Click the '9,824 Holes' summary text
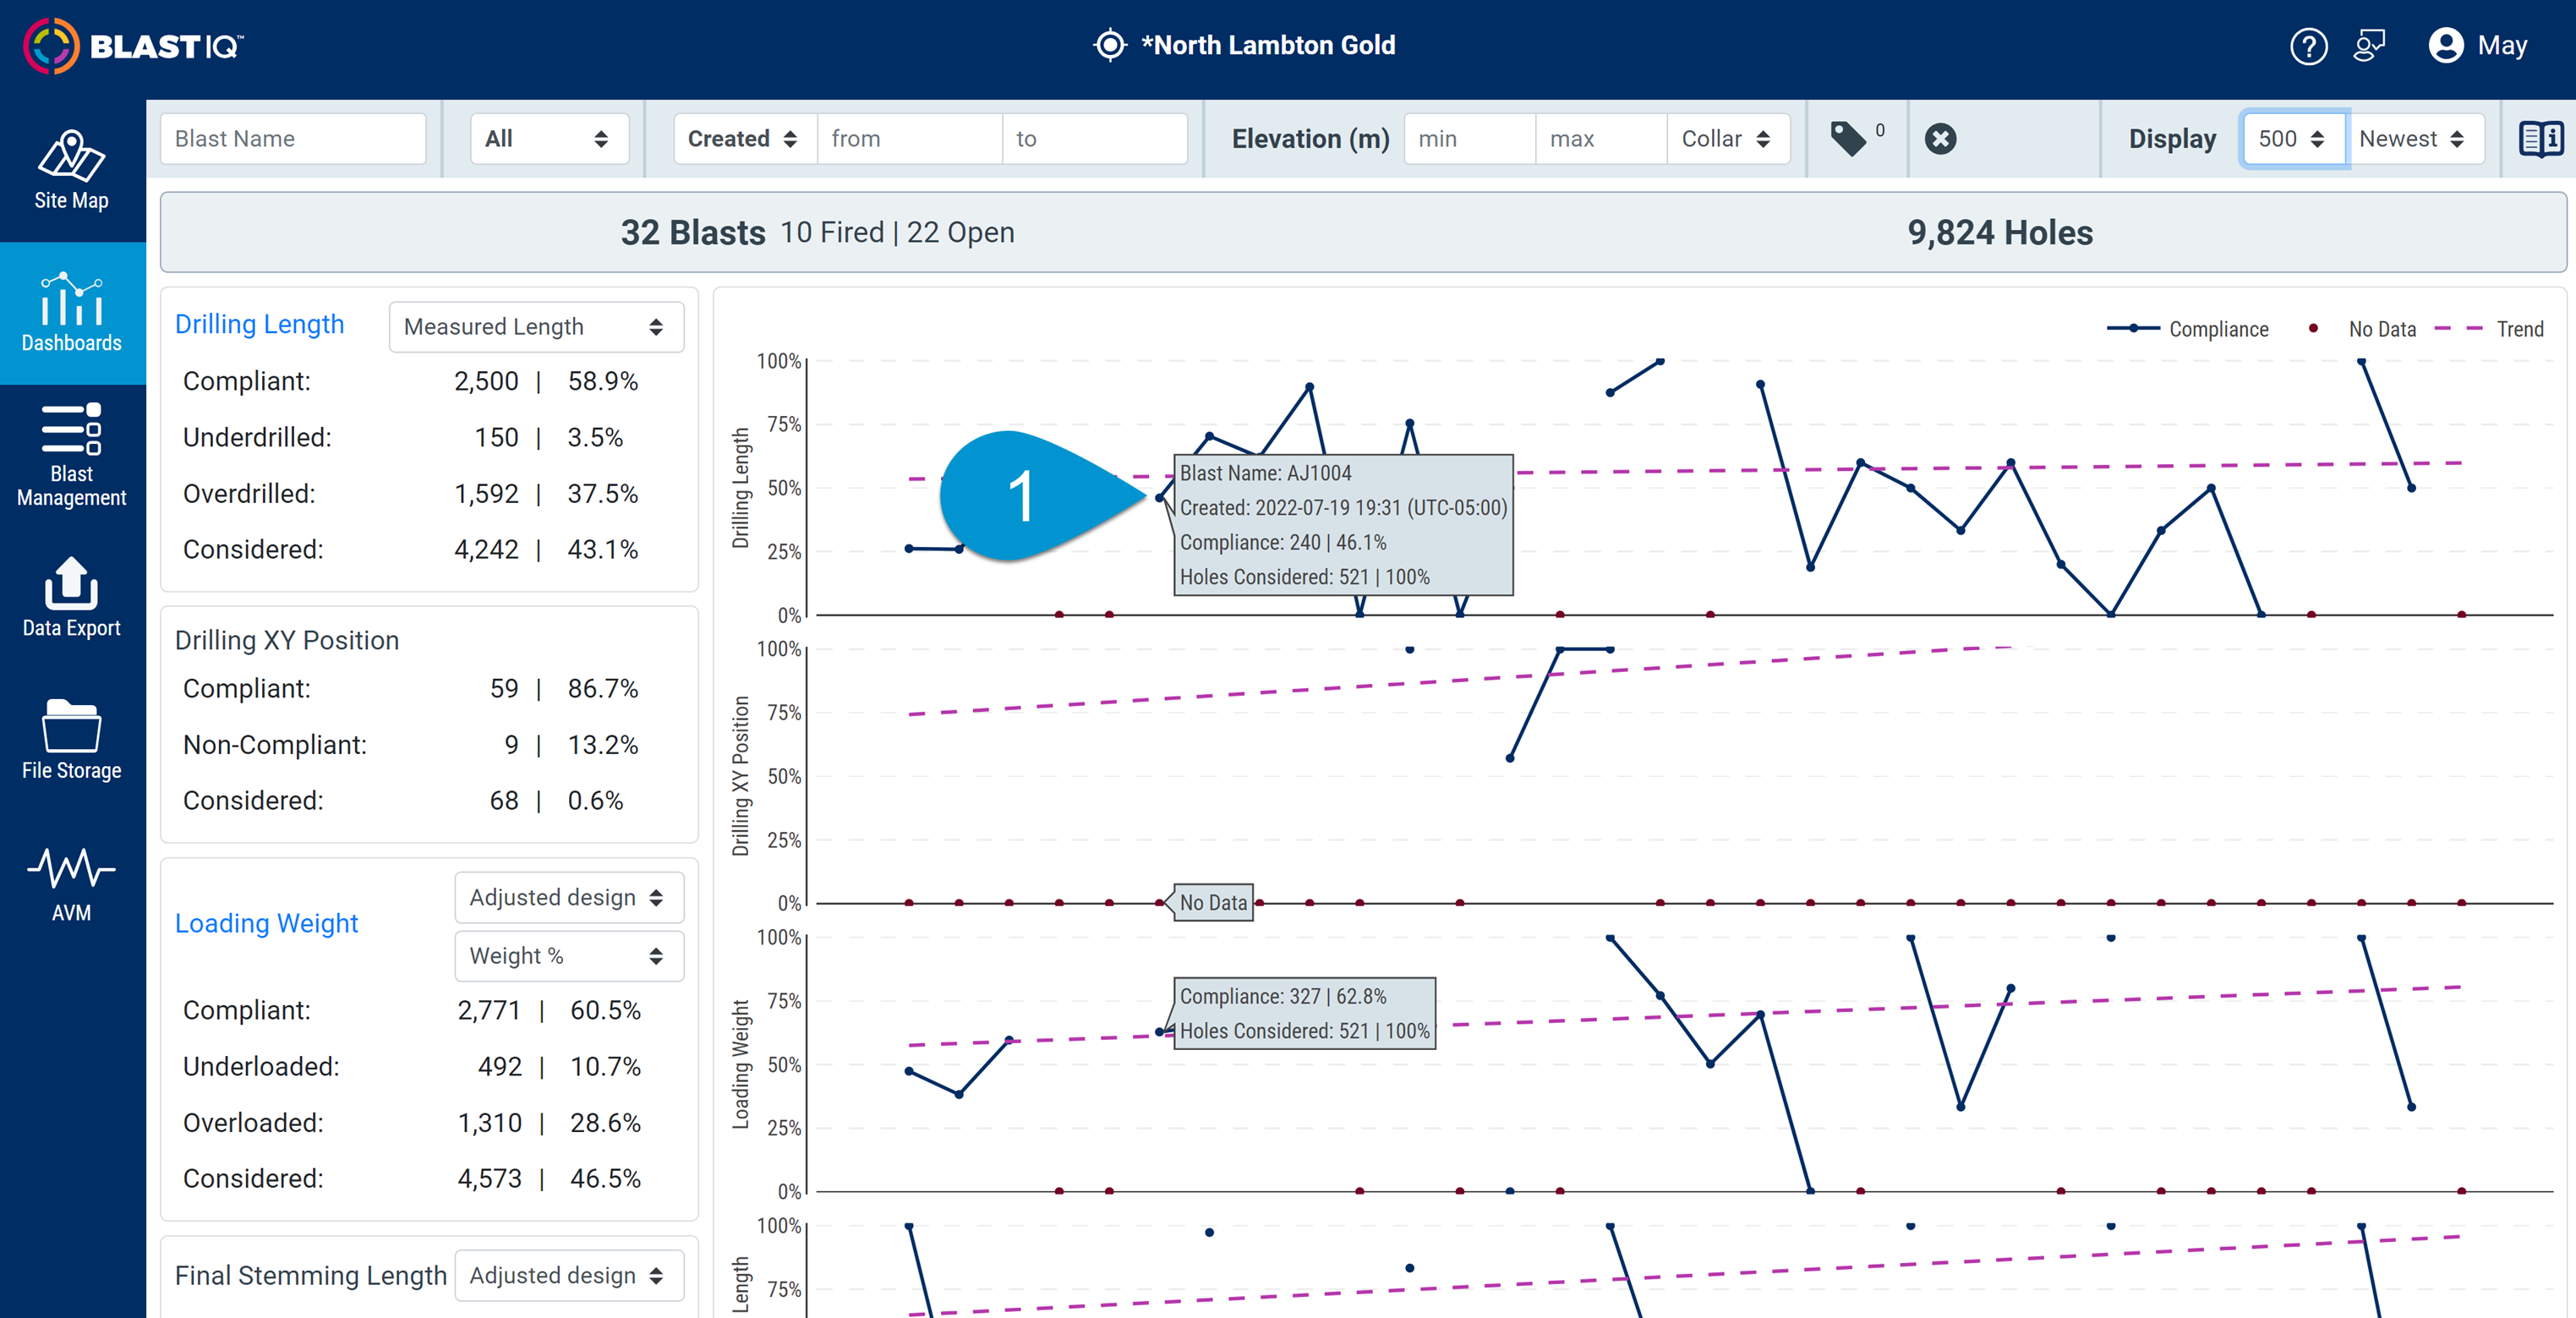The image size is (2576, 1318). [x=2000, y=232]
